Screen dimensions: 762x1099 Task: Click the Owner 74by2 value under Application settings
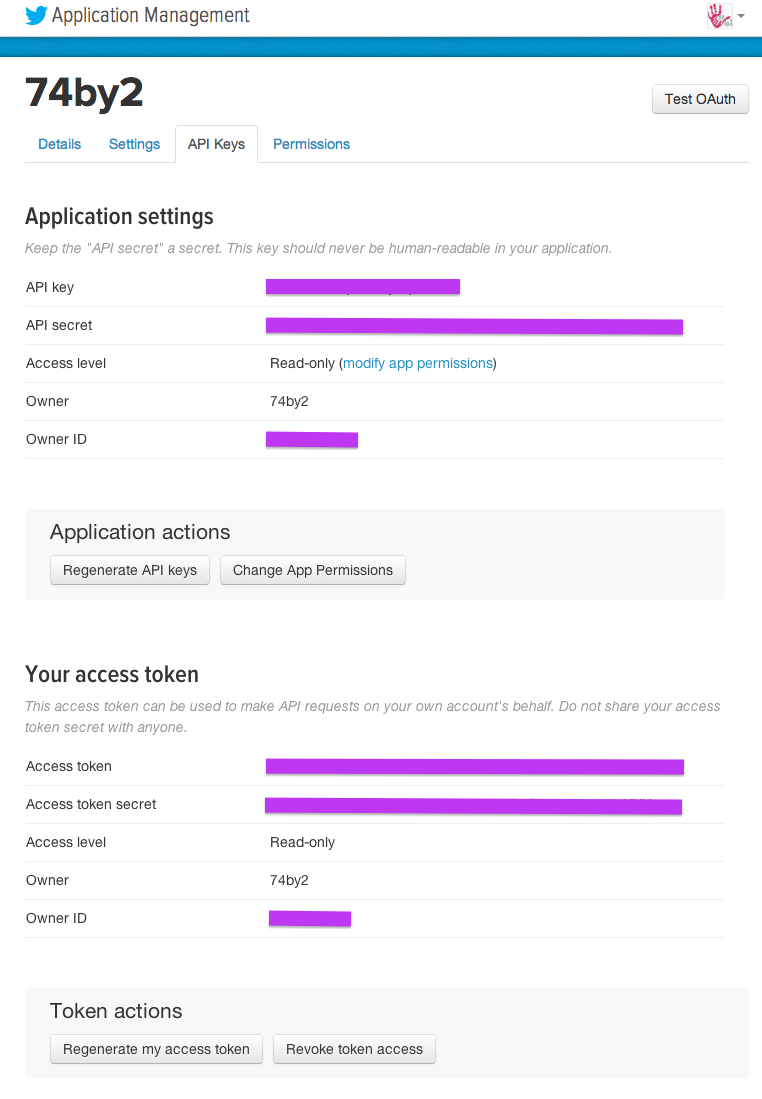(289, 401)
